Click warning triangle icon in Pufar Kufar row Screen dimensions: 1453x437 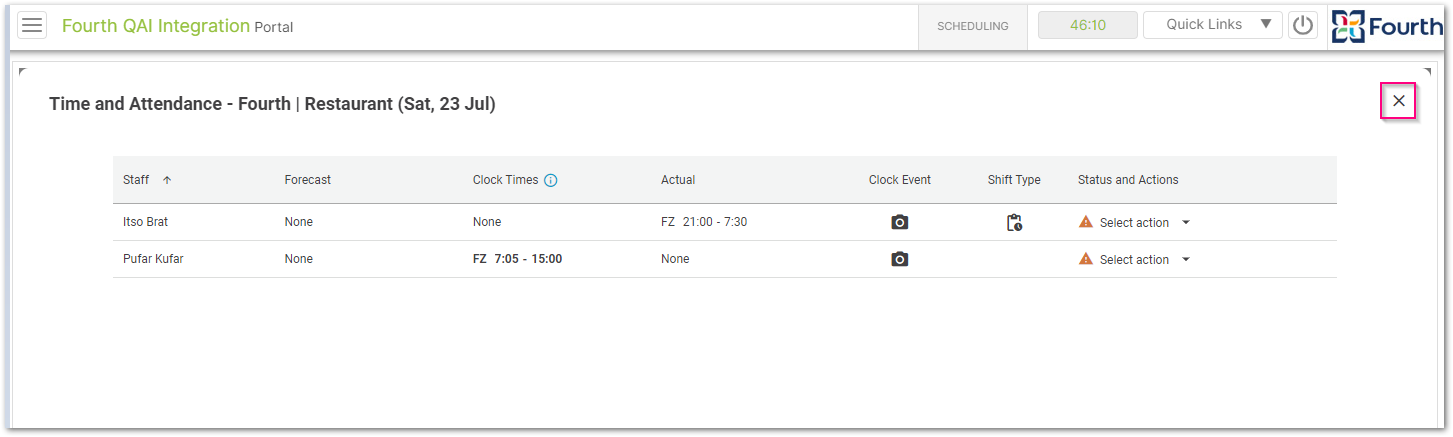(x=1086, y=259)
